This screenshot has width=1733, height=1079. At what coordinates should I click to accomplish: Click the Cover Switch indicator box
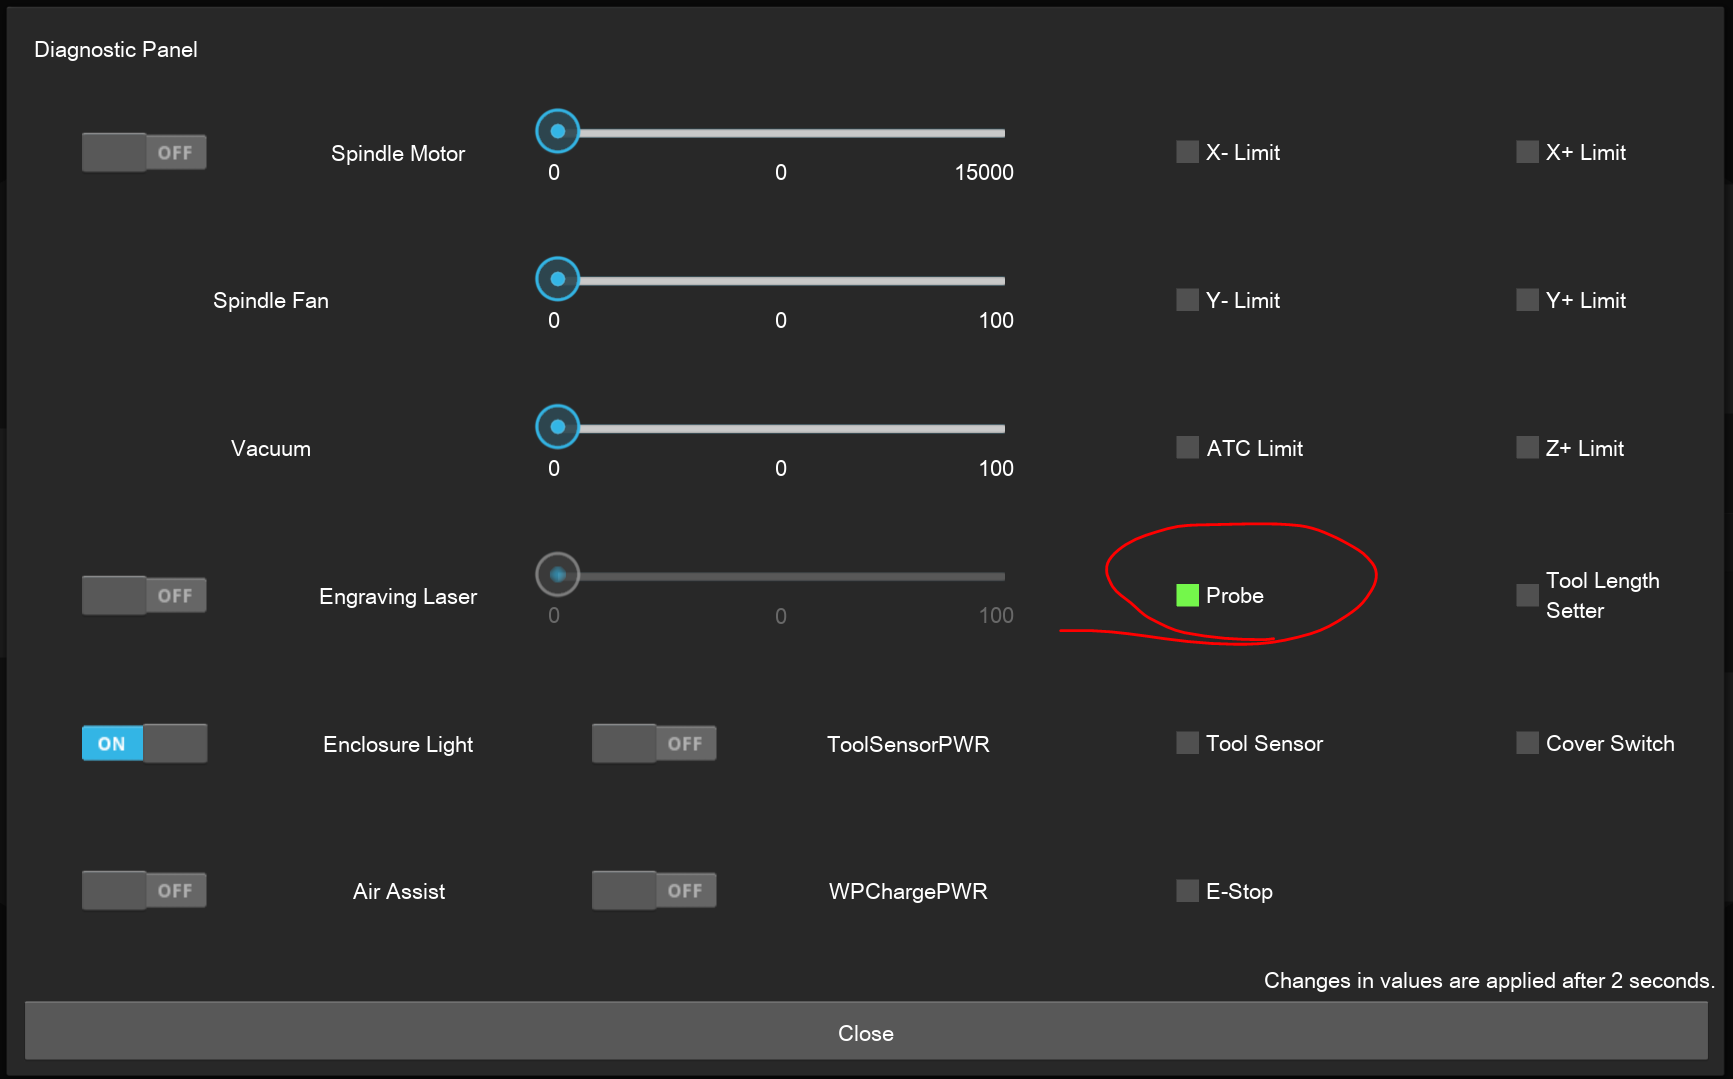point(1527,743)
